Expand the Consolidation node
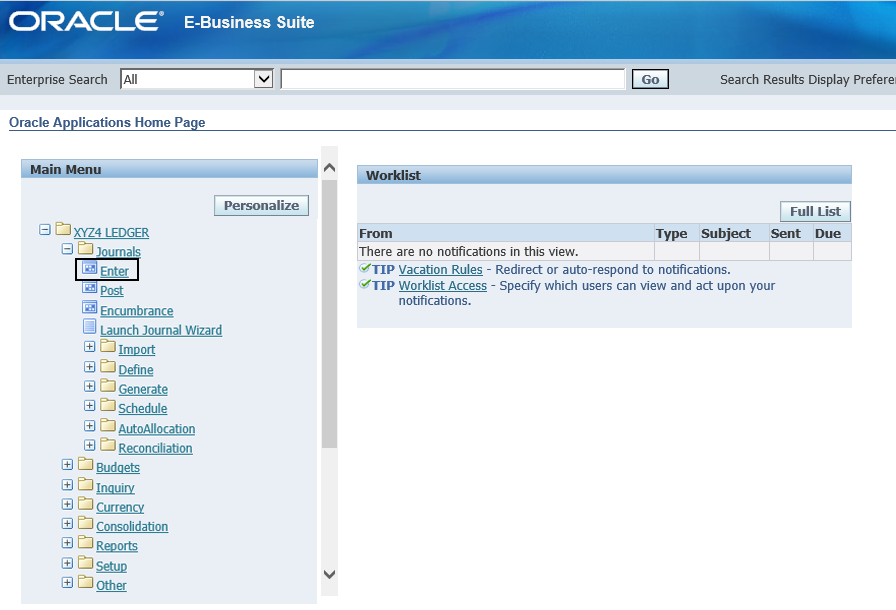This screenshot has height=610, width=896. 67,523
